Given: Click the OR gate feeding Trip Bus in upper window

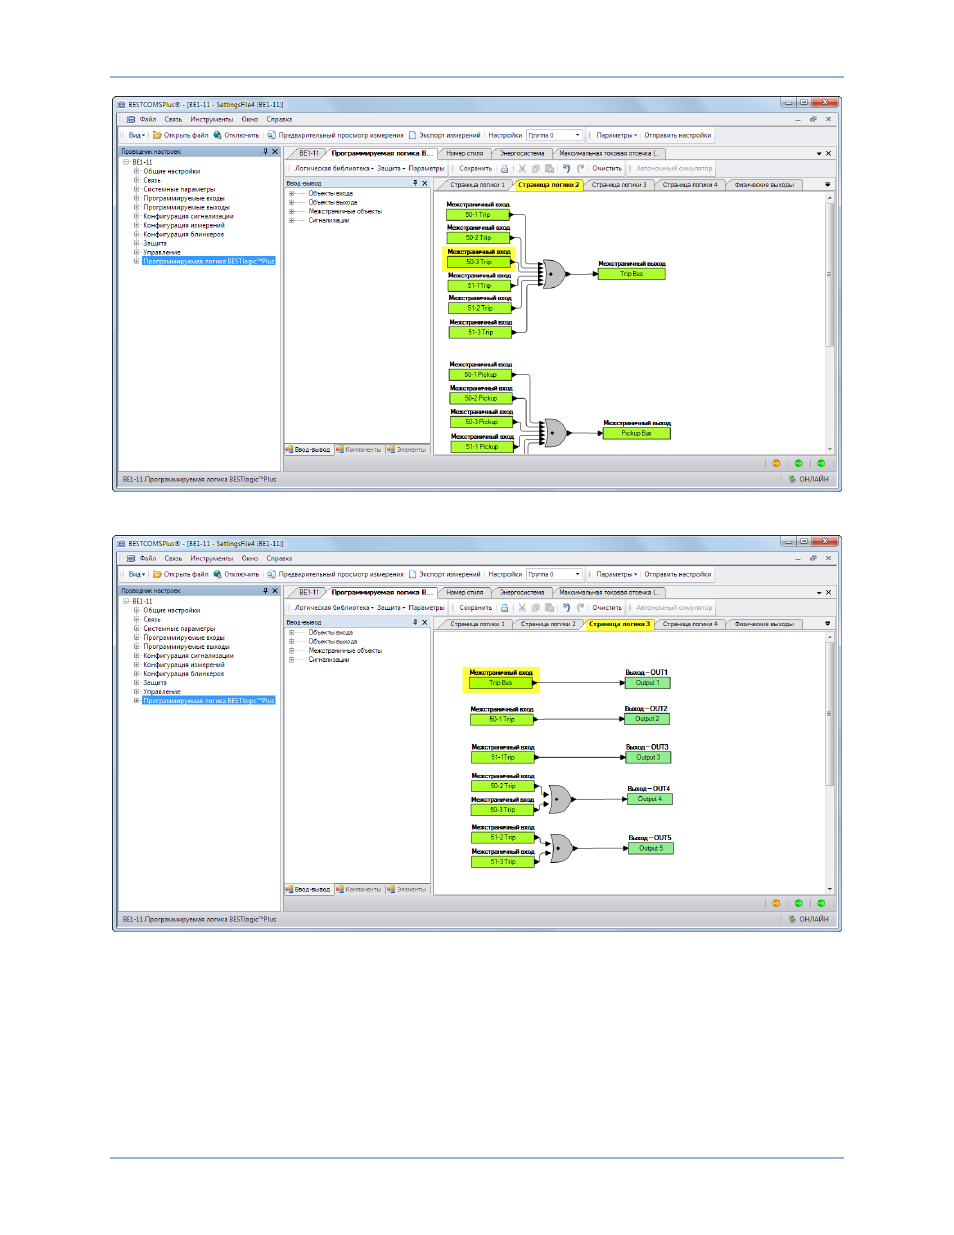Looking at the screenshot, I should (554, 274).
